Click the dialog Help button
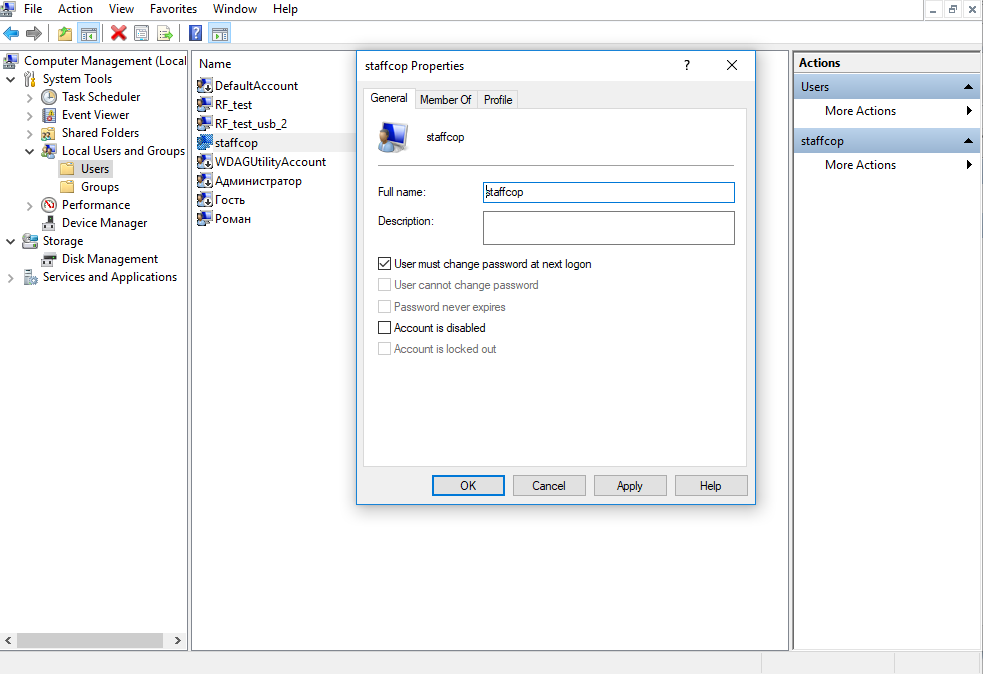Viewport: 983px width, 674px height. click(x=710, y=485)
